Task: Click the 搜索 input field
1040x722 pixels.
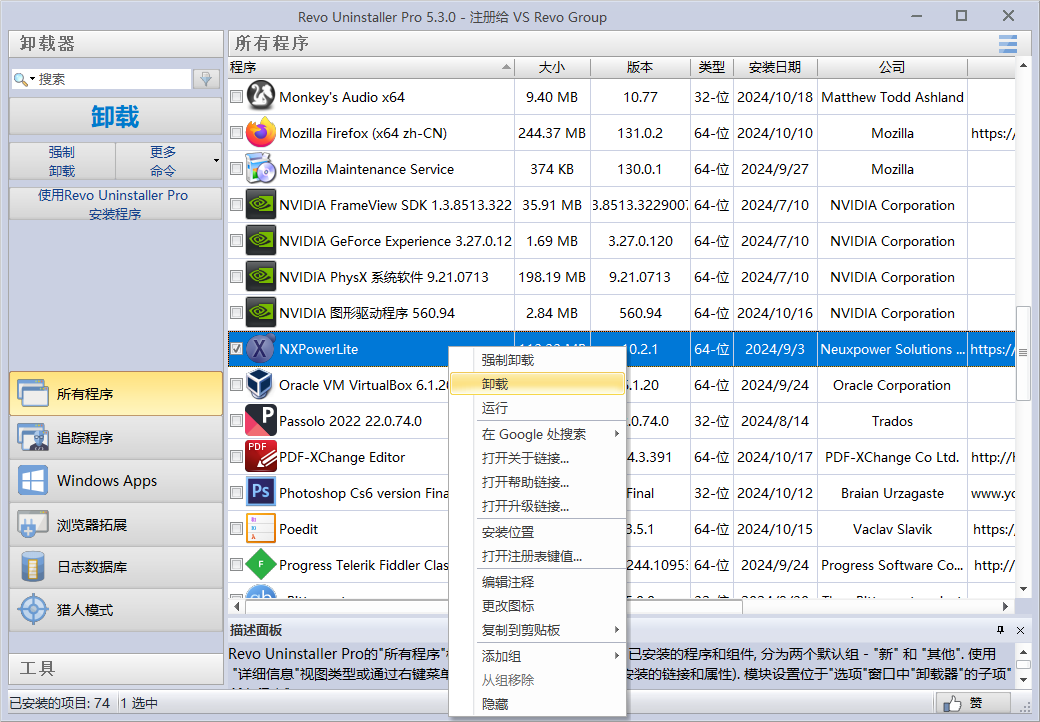Action: pos(113,79)
